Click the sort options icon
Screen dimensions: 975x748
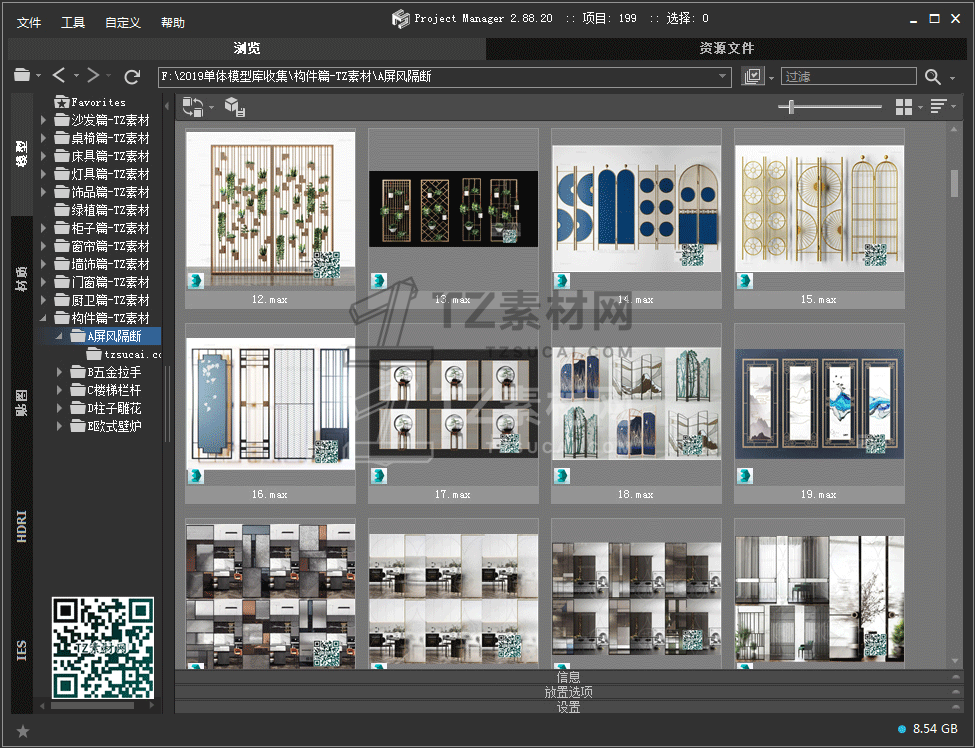coord(938,107)
